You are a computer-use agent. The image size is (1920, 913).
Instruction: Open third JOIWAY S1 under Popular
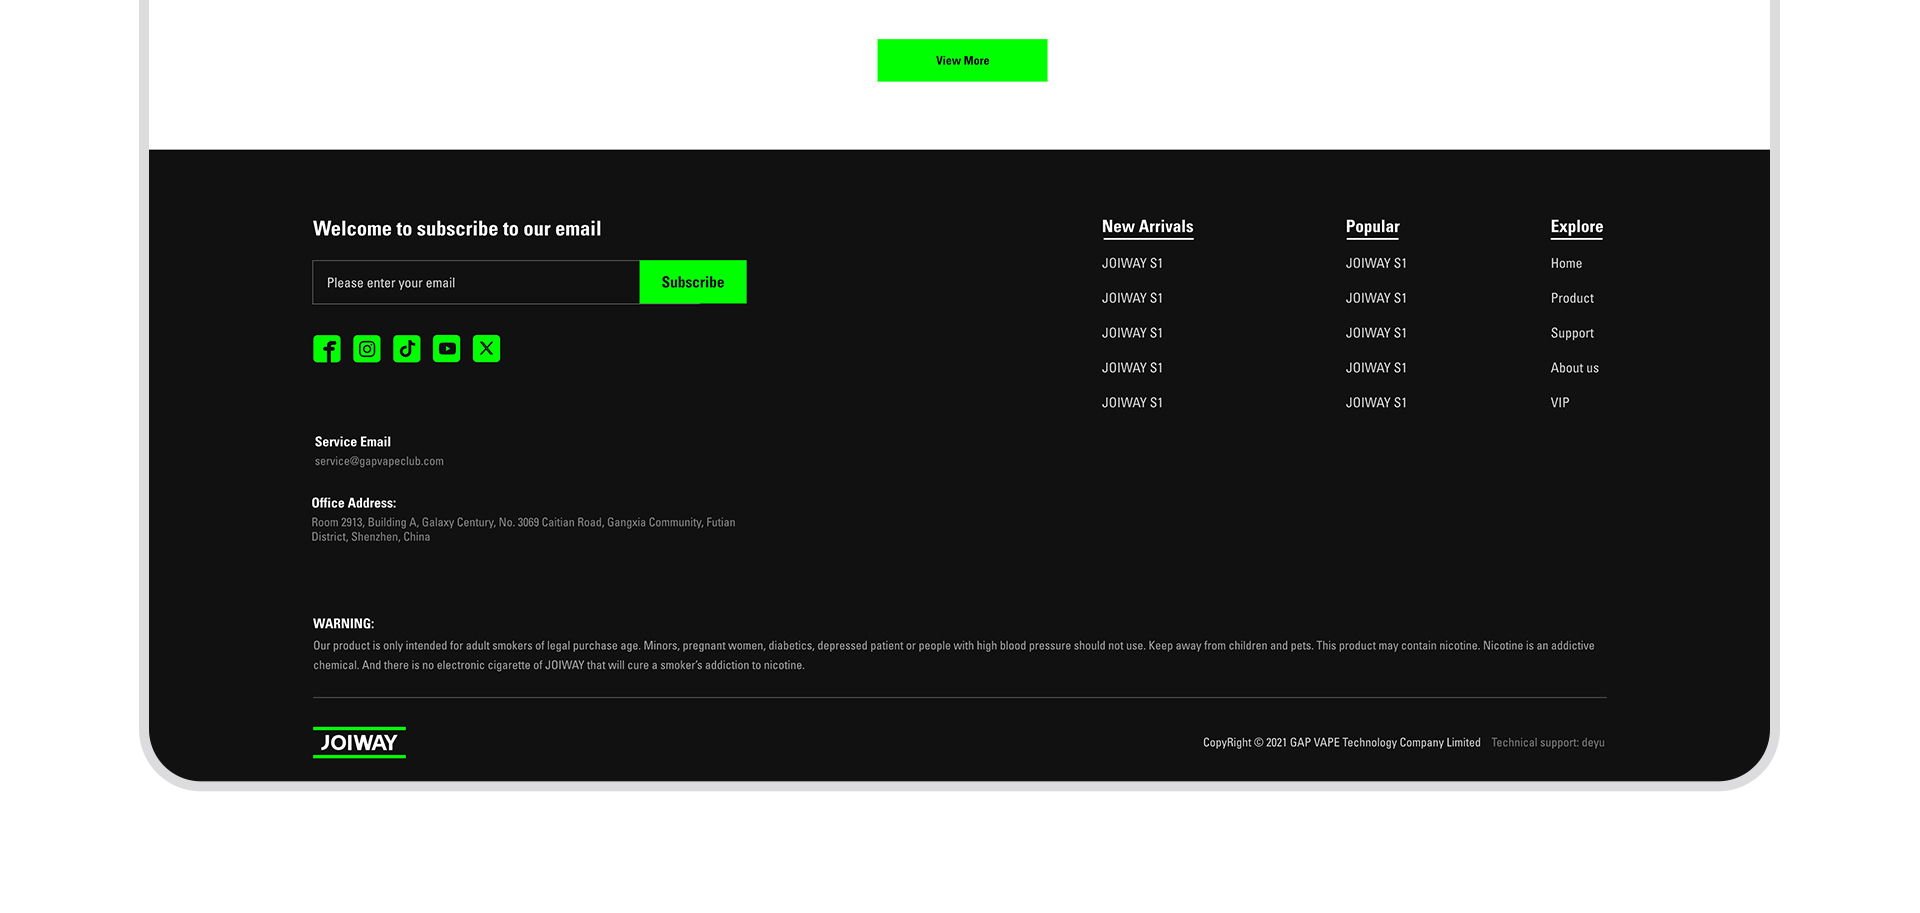(x=1376, y=334)
